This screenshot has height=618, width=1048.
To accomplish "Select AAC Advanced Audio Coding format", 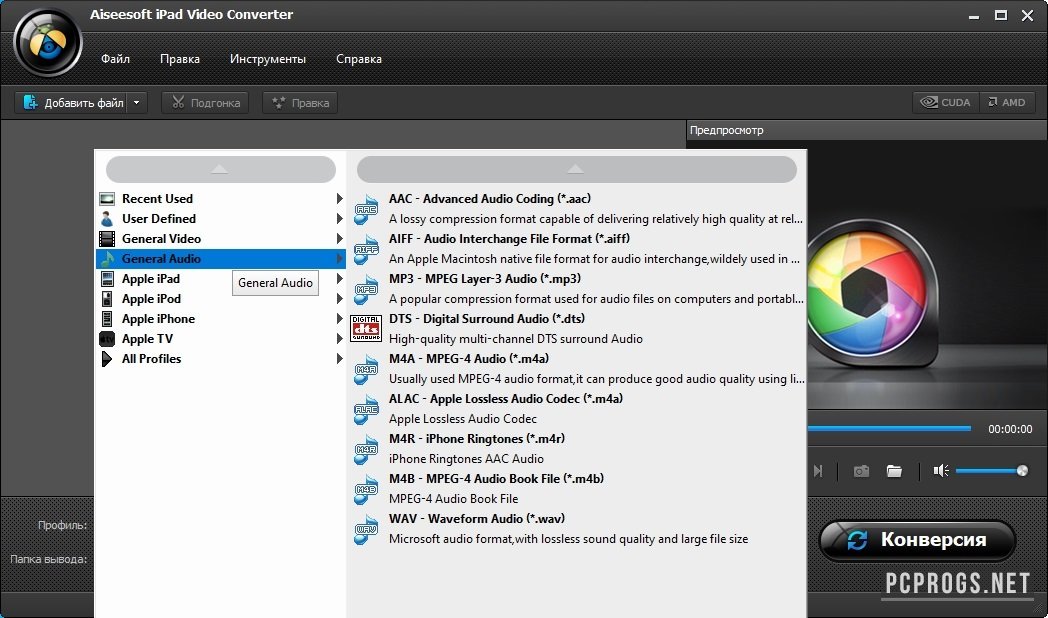I will (496, 199).
